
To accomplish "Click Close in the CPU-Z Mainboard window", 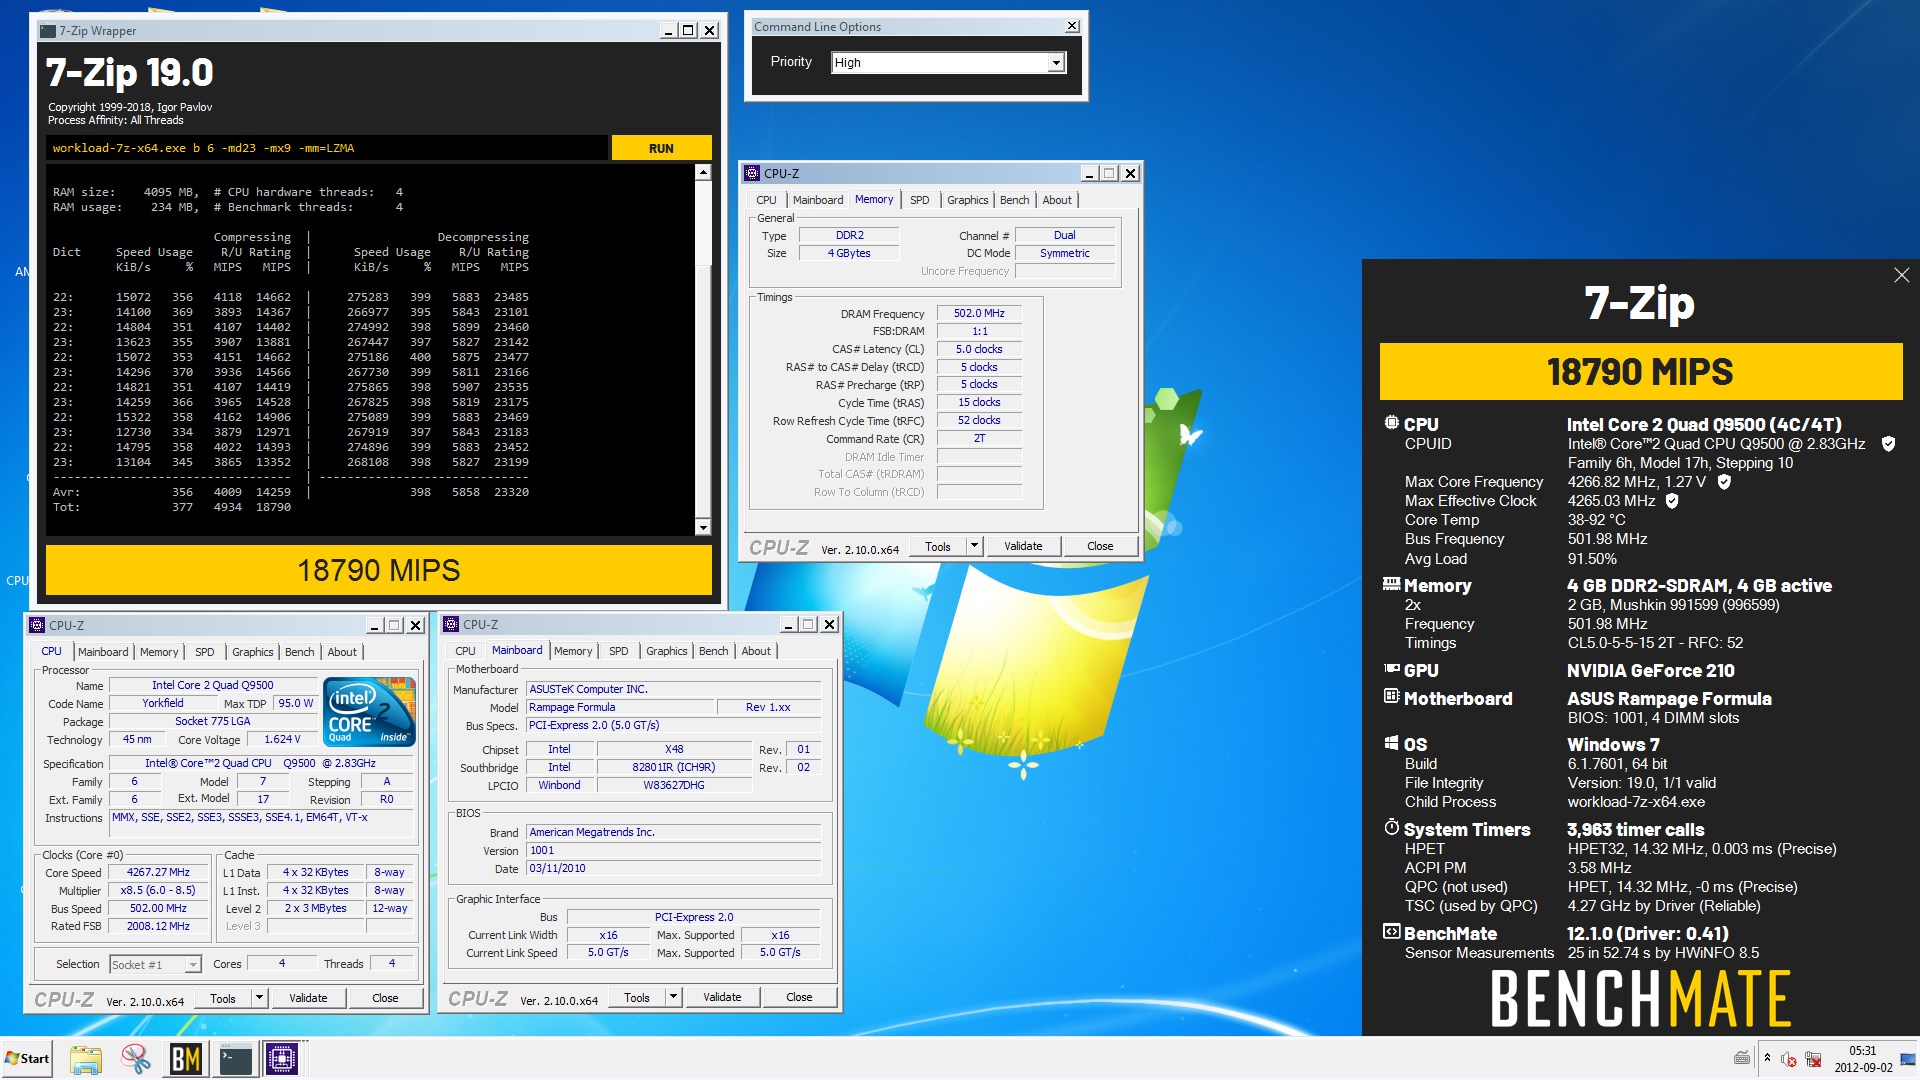I will pyautogui.click(x=799, y=997).
